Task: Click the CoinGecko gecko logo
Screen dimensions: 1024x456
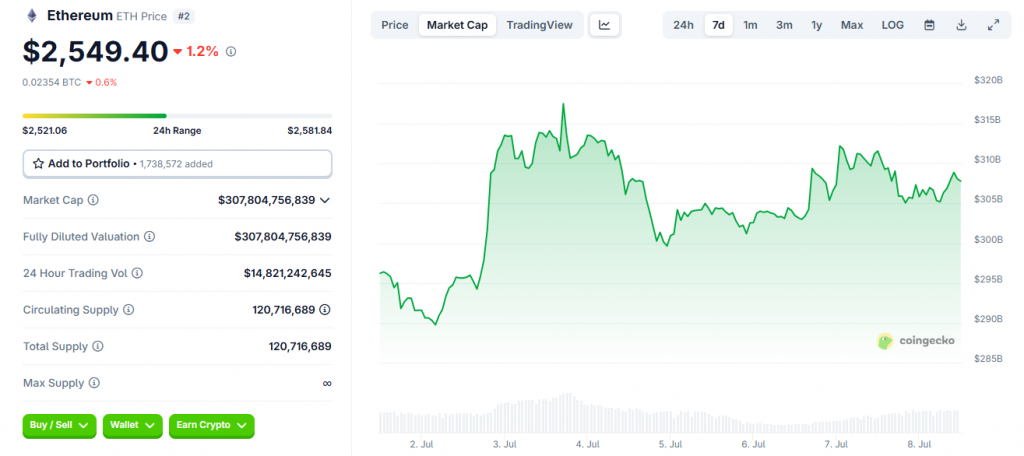Action: click(886, 340)
